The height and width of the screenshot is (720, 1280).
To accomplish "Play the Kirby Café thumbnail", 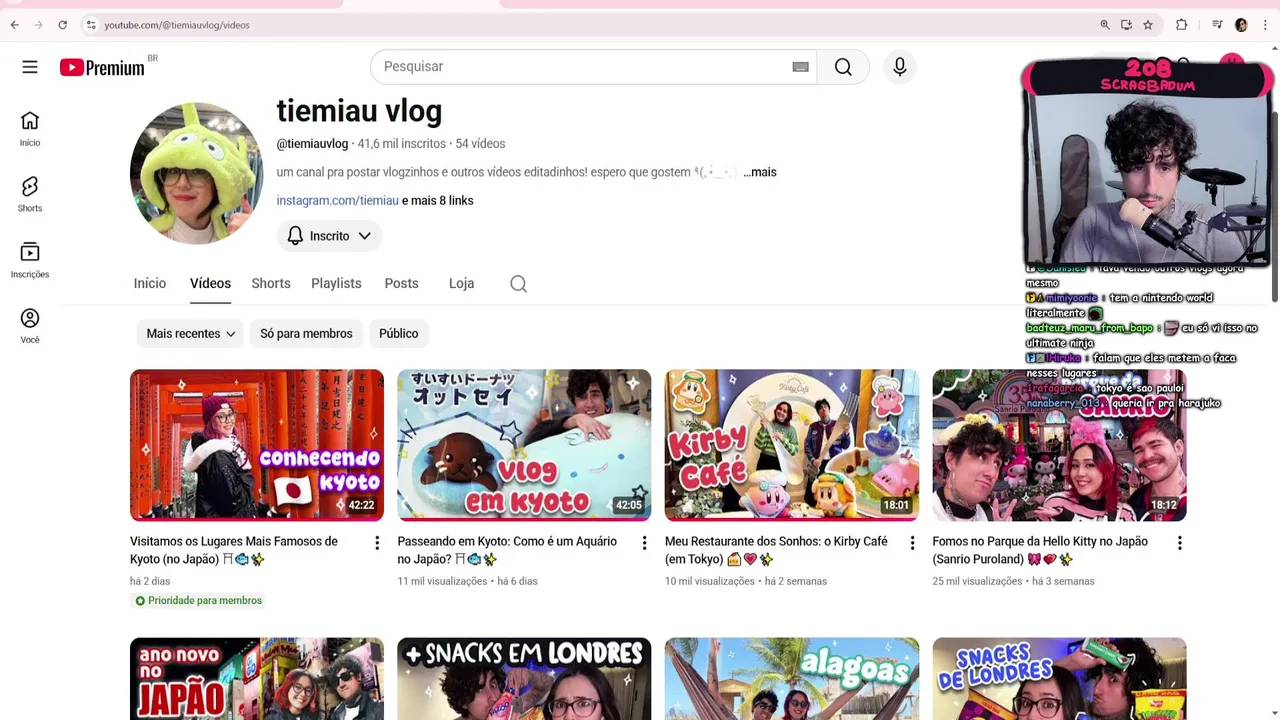I will coord(792,445).
